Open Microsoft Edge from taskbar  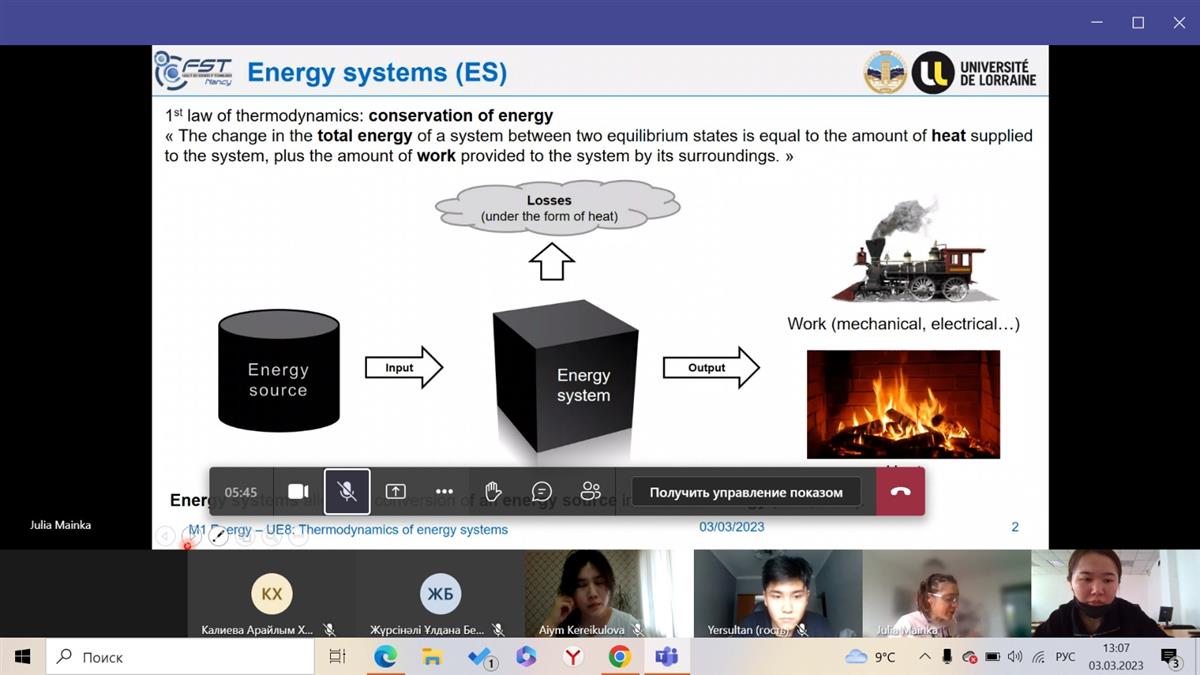point(385,657)
